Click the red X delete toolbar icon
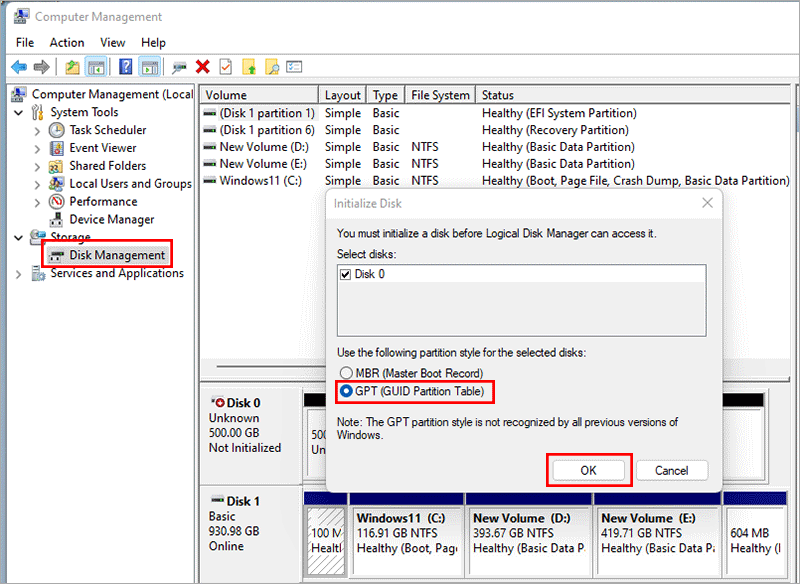Image resolution: width=800 pixels, height=584 pixels. [203, 67]
